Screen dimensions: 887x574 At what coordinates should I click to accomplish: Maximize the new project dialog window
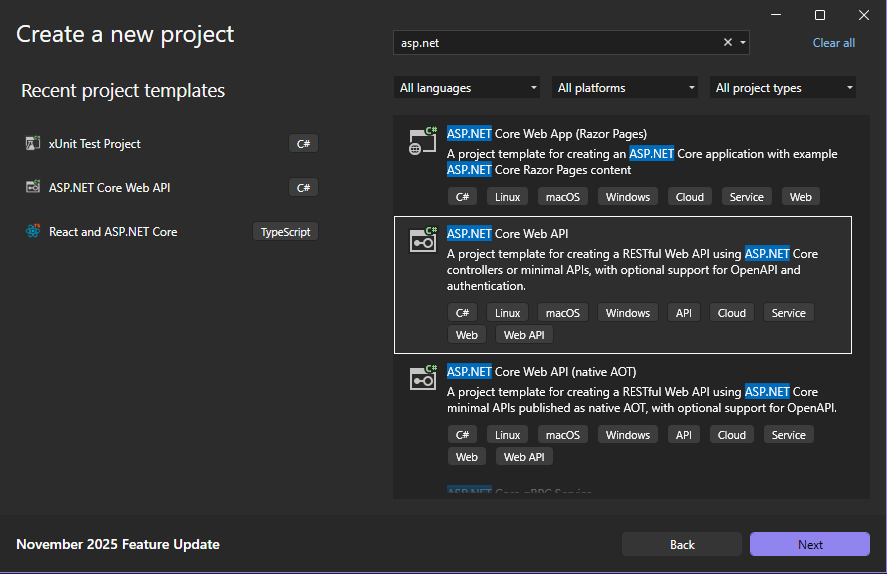tap(820, 15)
